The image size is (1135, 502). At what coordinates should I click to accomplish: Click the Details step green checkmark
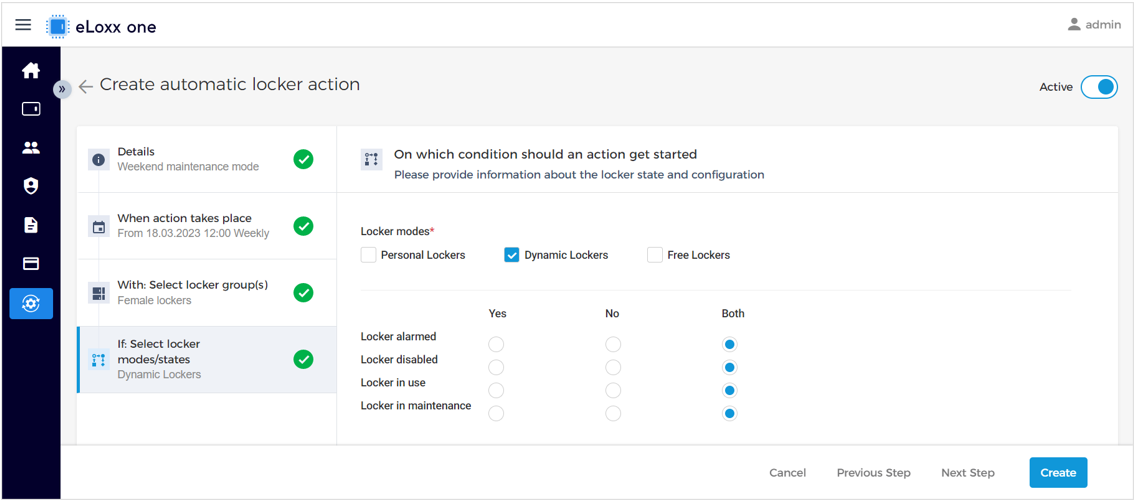pos(303,159)
